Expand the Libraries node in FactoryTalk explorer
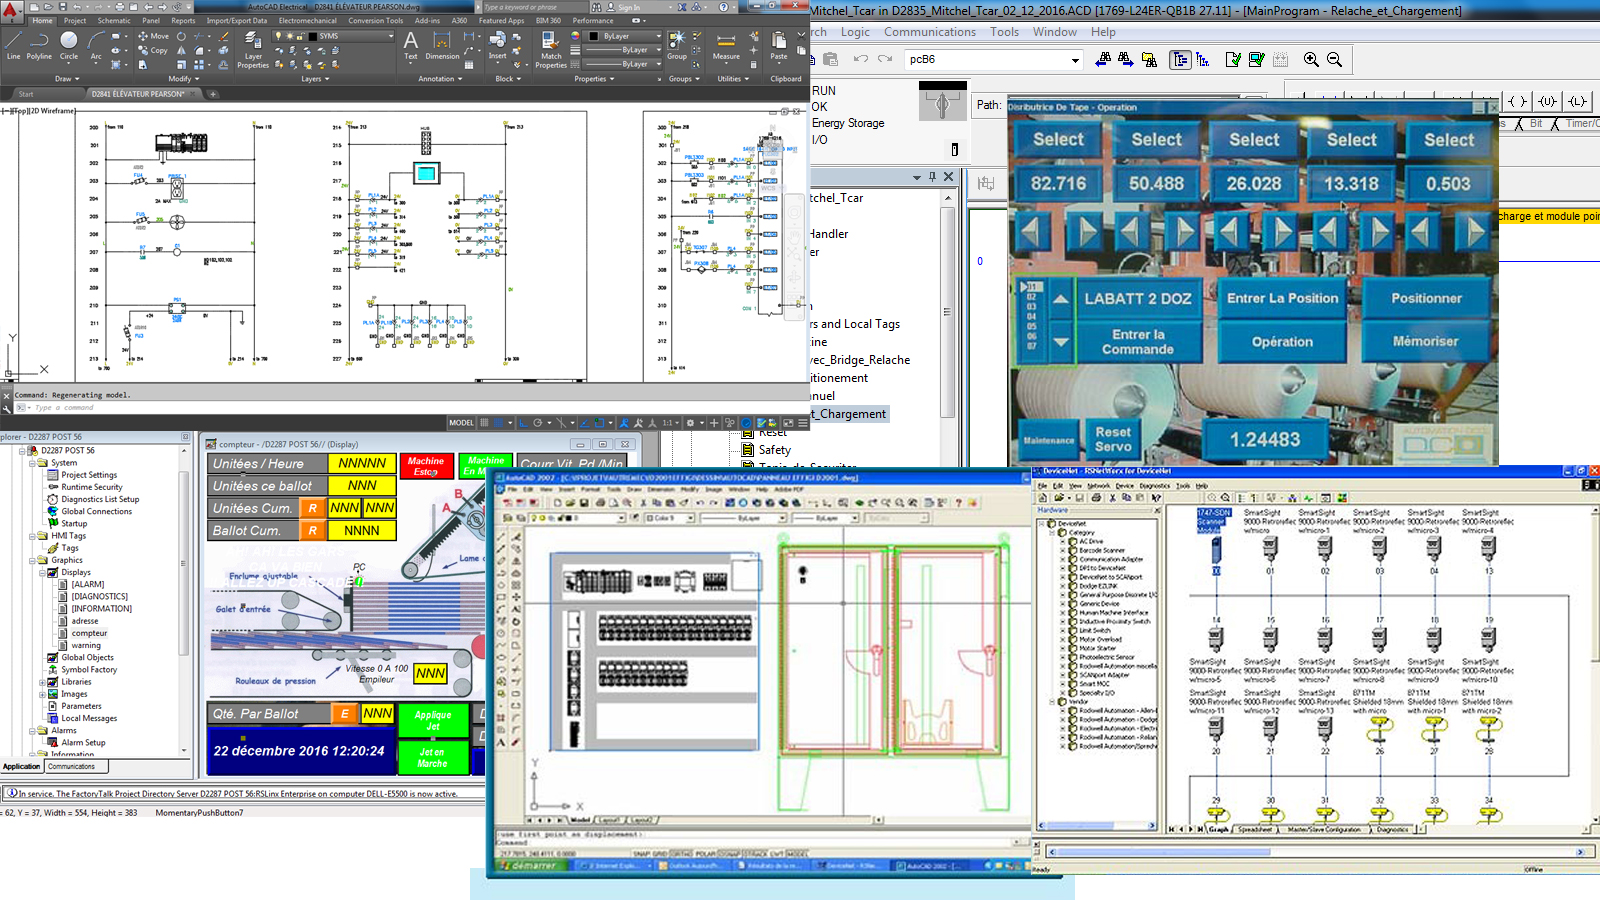 tap(43, 682)
